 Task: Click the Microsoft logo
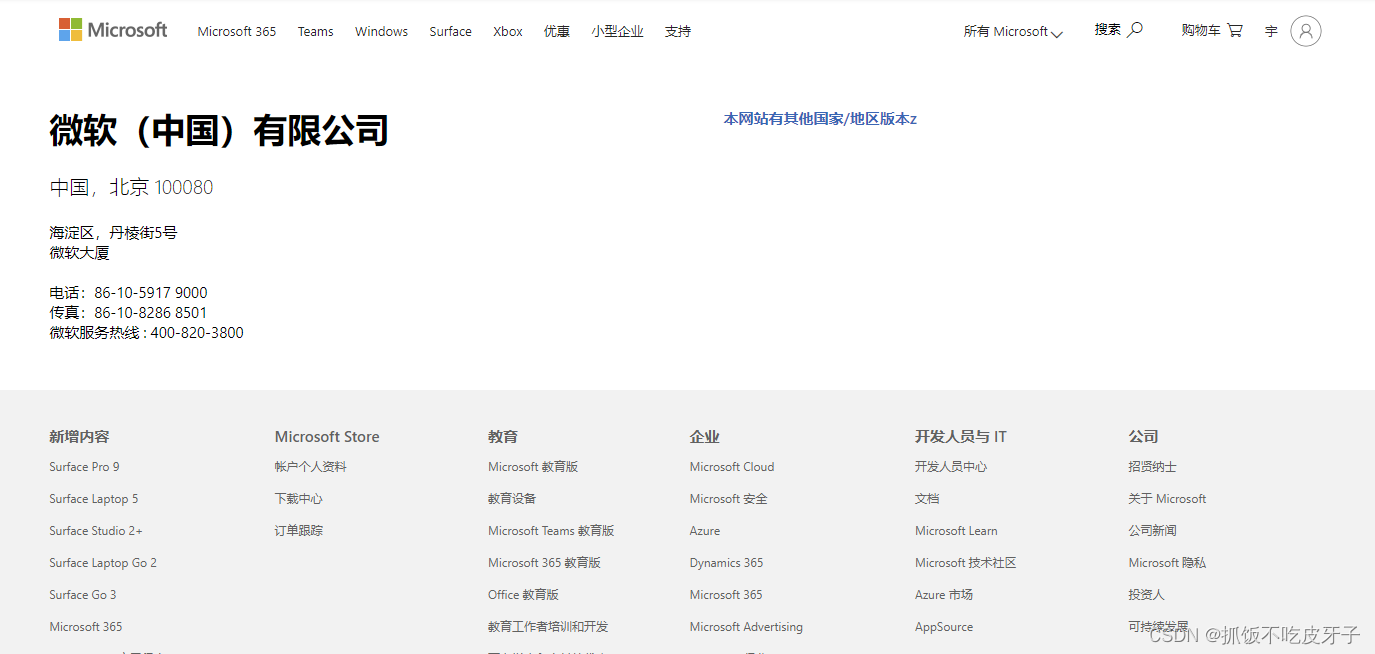pyautogui.click(x=113, y=30)
